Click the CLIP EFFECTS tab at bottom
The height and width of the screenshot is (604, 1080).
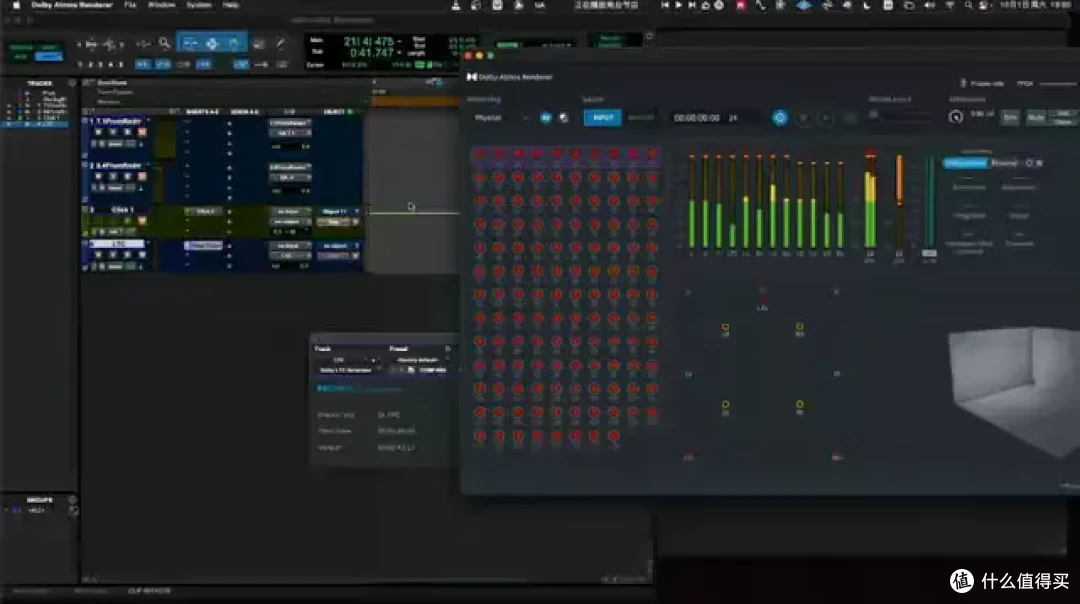[x=149, y=591]
